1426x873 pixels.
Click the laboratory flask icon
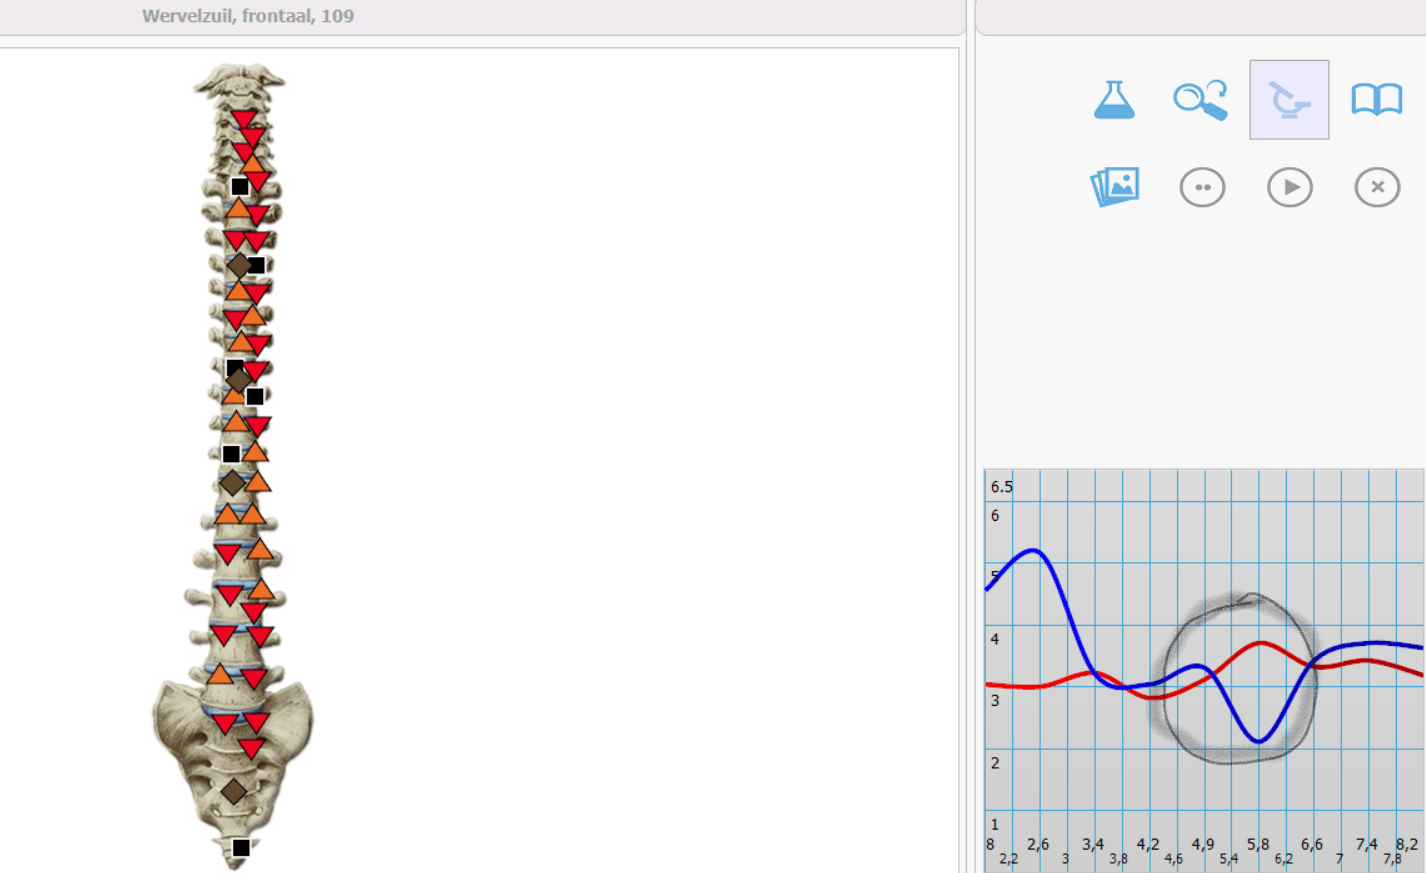pyautogui.click(x=1114, y=100)
